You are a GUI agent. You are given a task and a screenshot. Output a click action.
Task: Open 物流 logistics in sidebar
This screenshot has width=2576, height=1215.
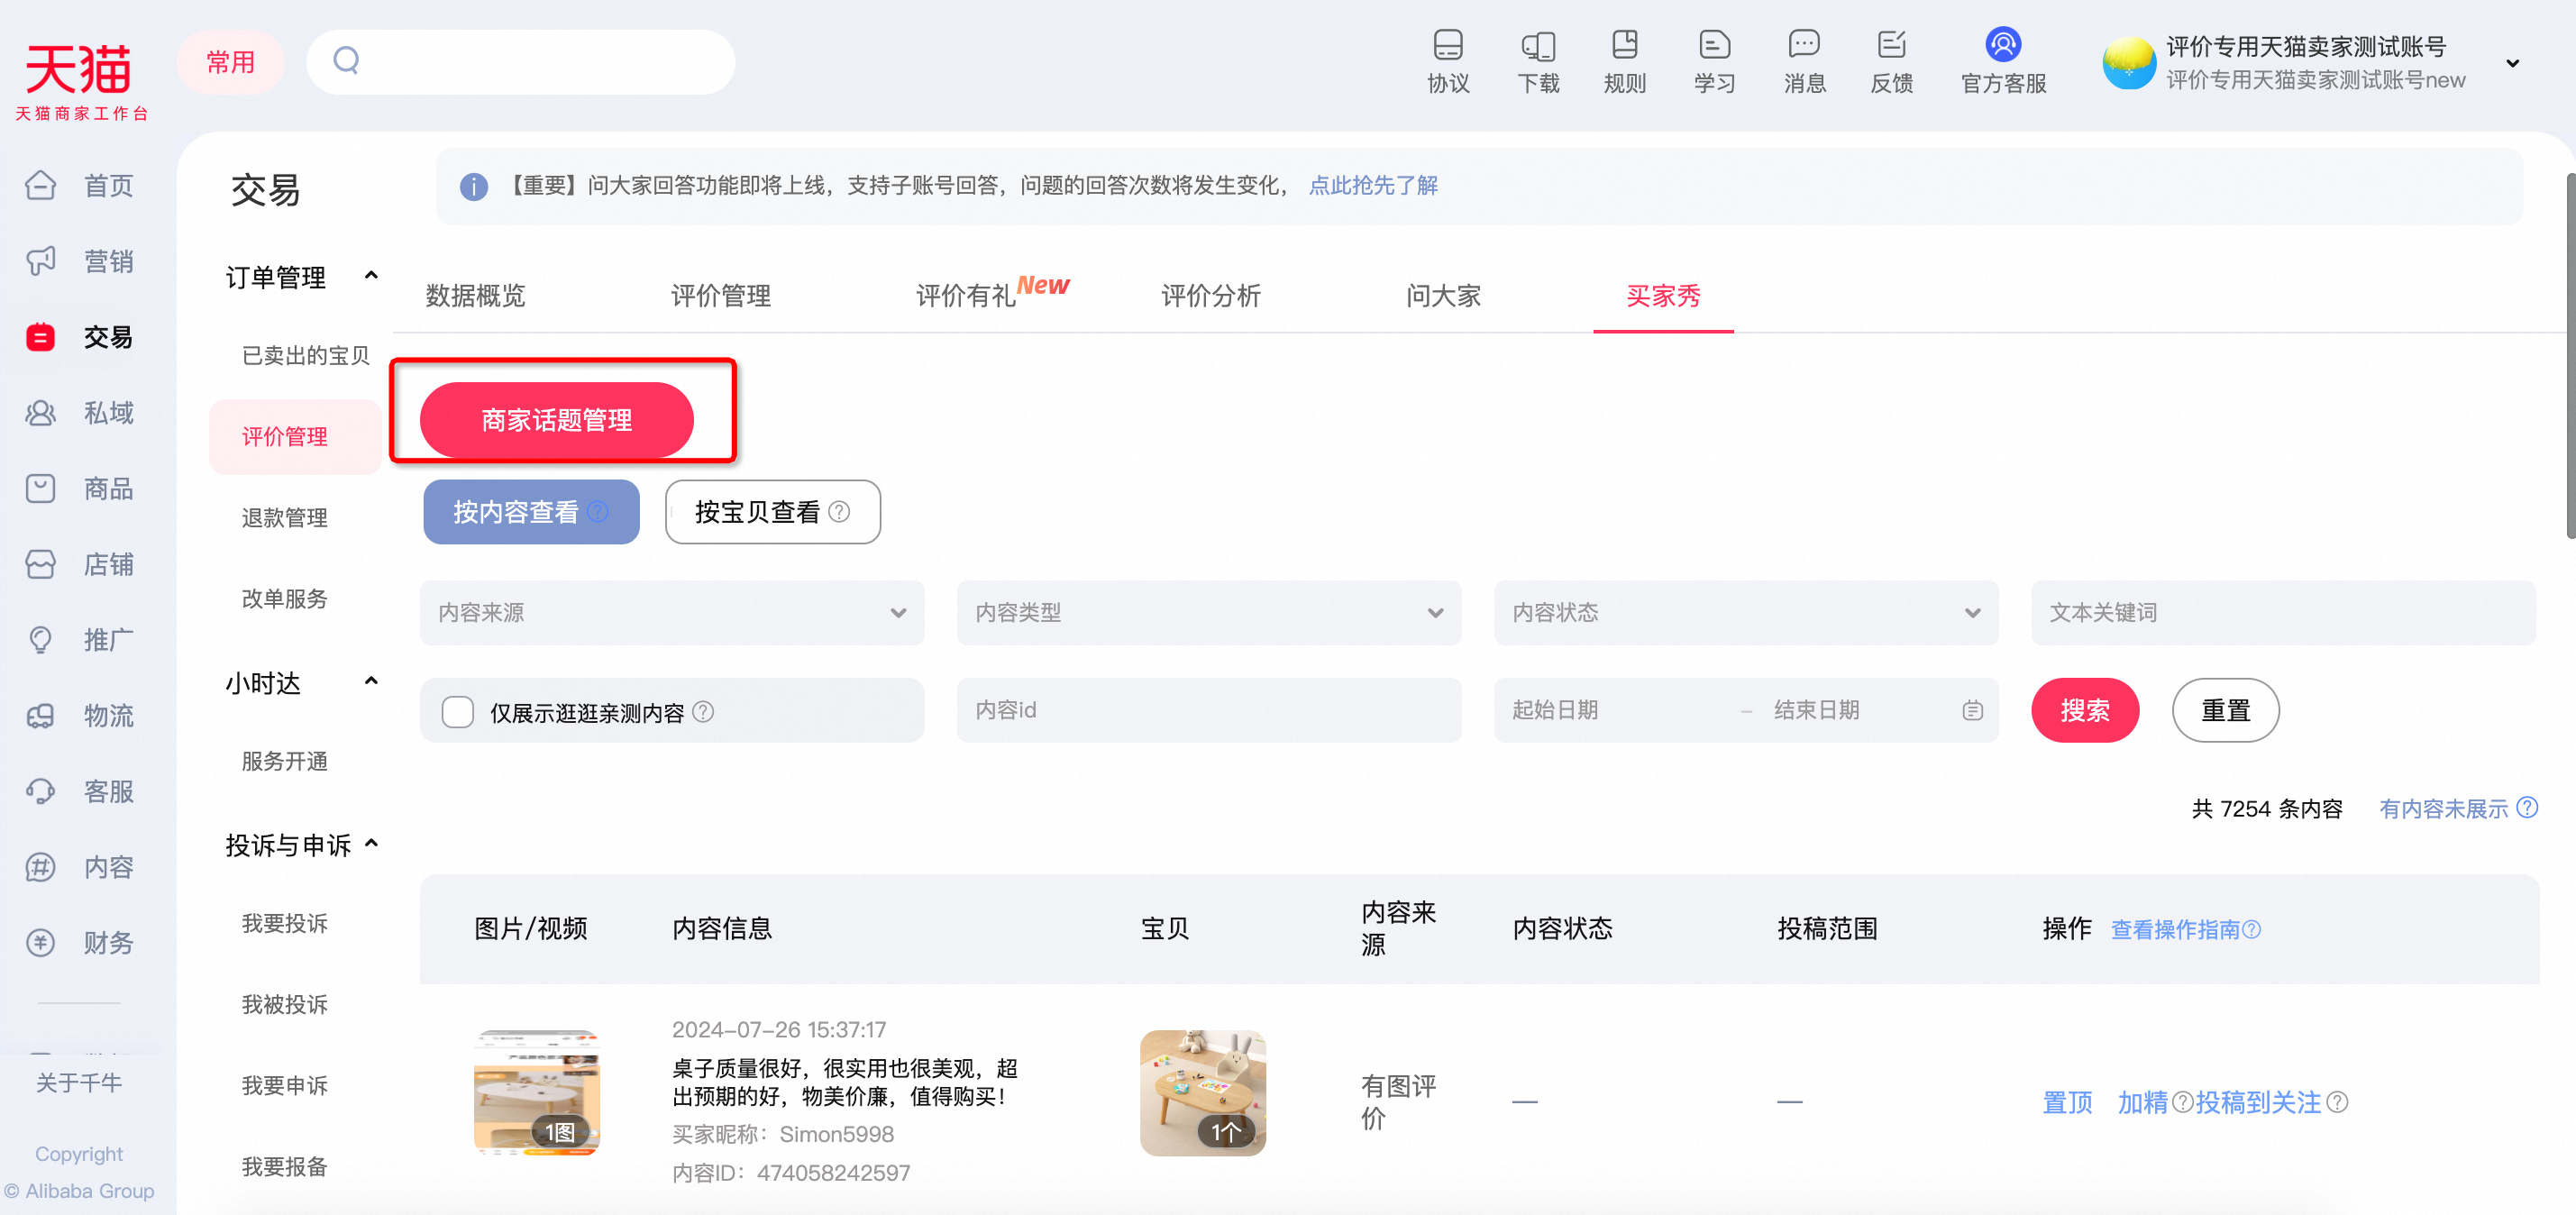[x=80, y=715]
